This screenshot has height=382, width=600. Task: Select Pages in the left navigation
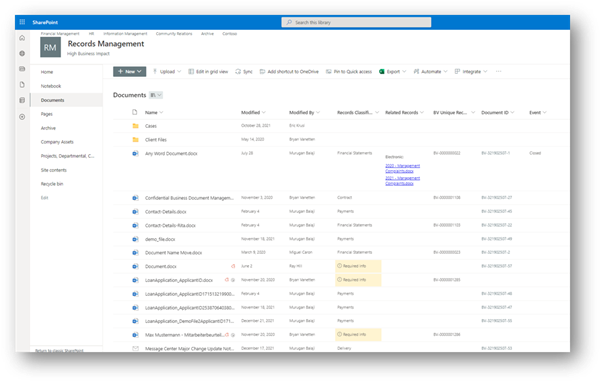click(x=47, y=114)
